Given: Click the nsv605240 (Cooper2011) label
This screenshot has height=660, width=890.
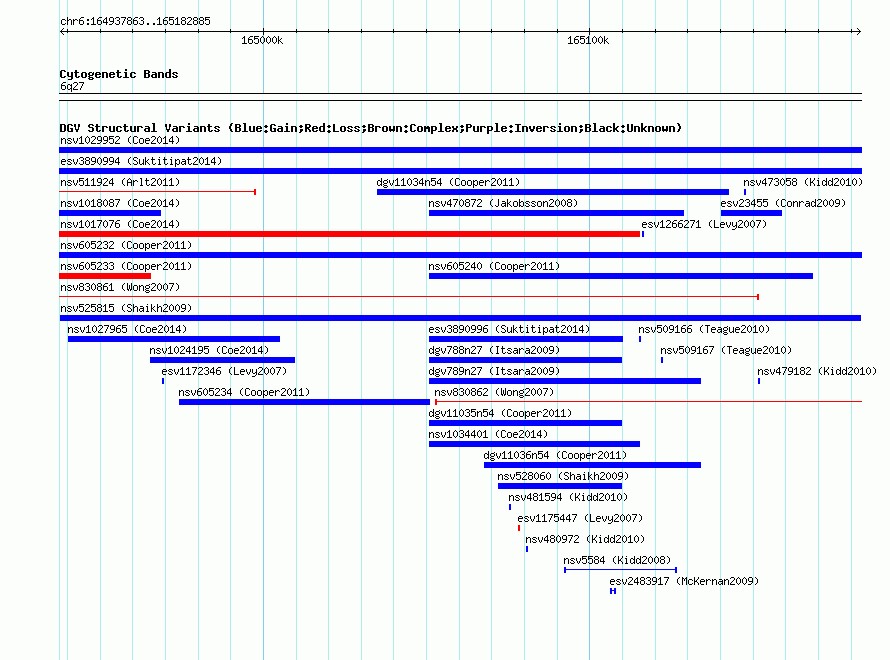Looking at the screenshot, I should tap(494, 266).
